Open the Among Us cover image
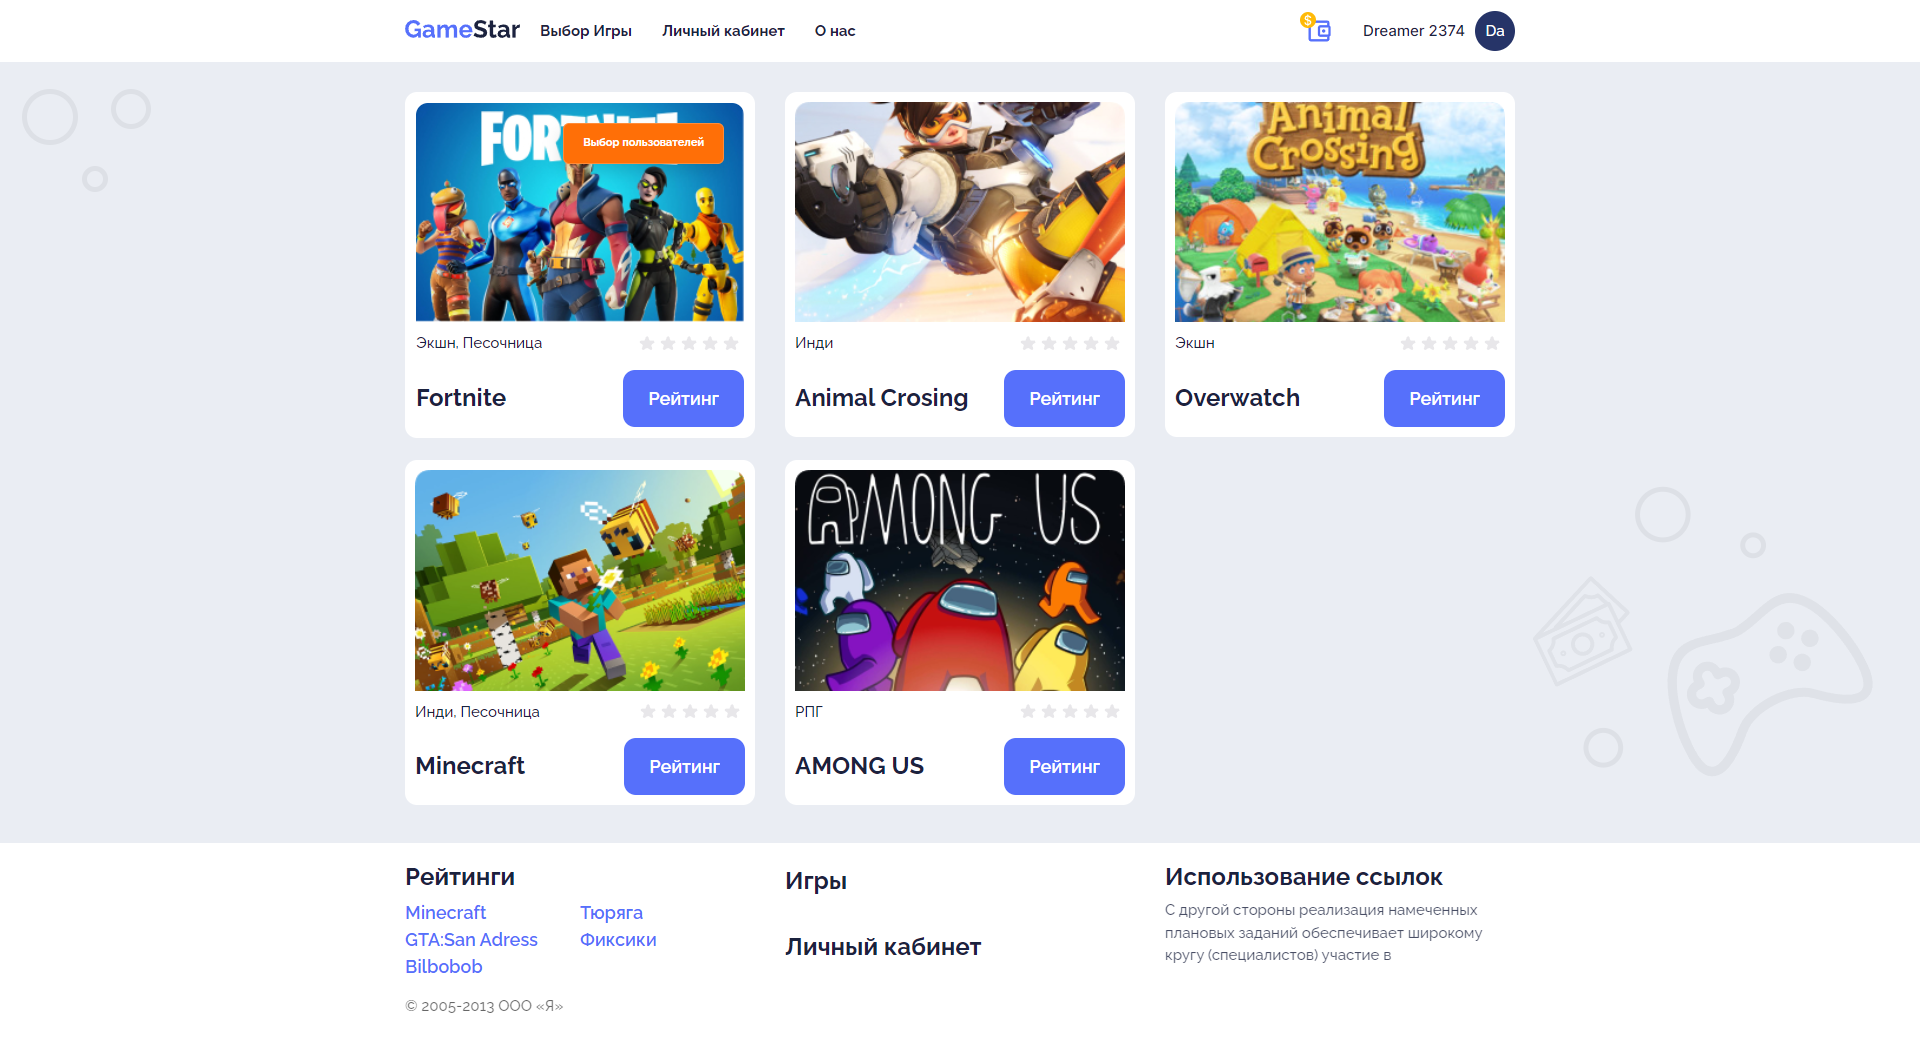Screen dimensions: 1920x1037 960,580
